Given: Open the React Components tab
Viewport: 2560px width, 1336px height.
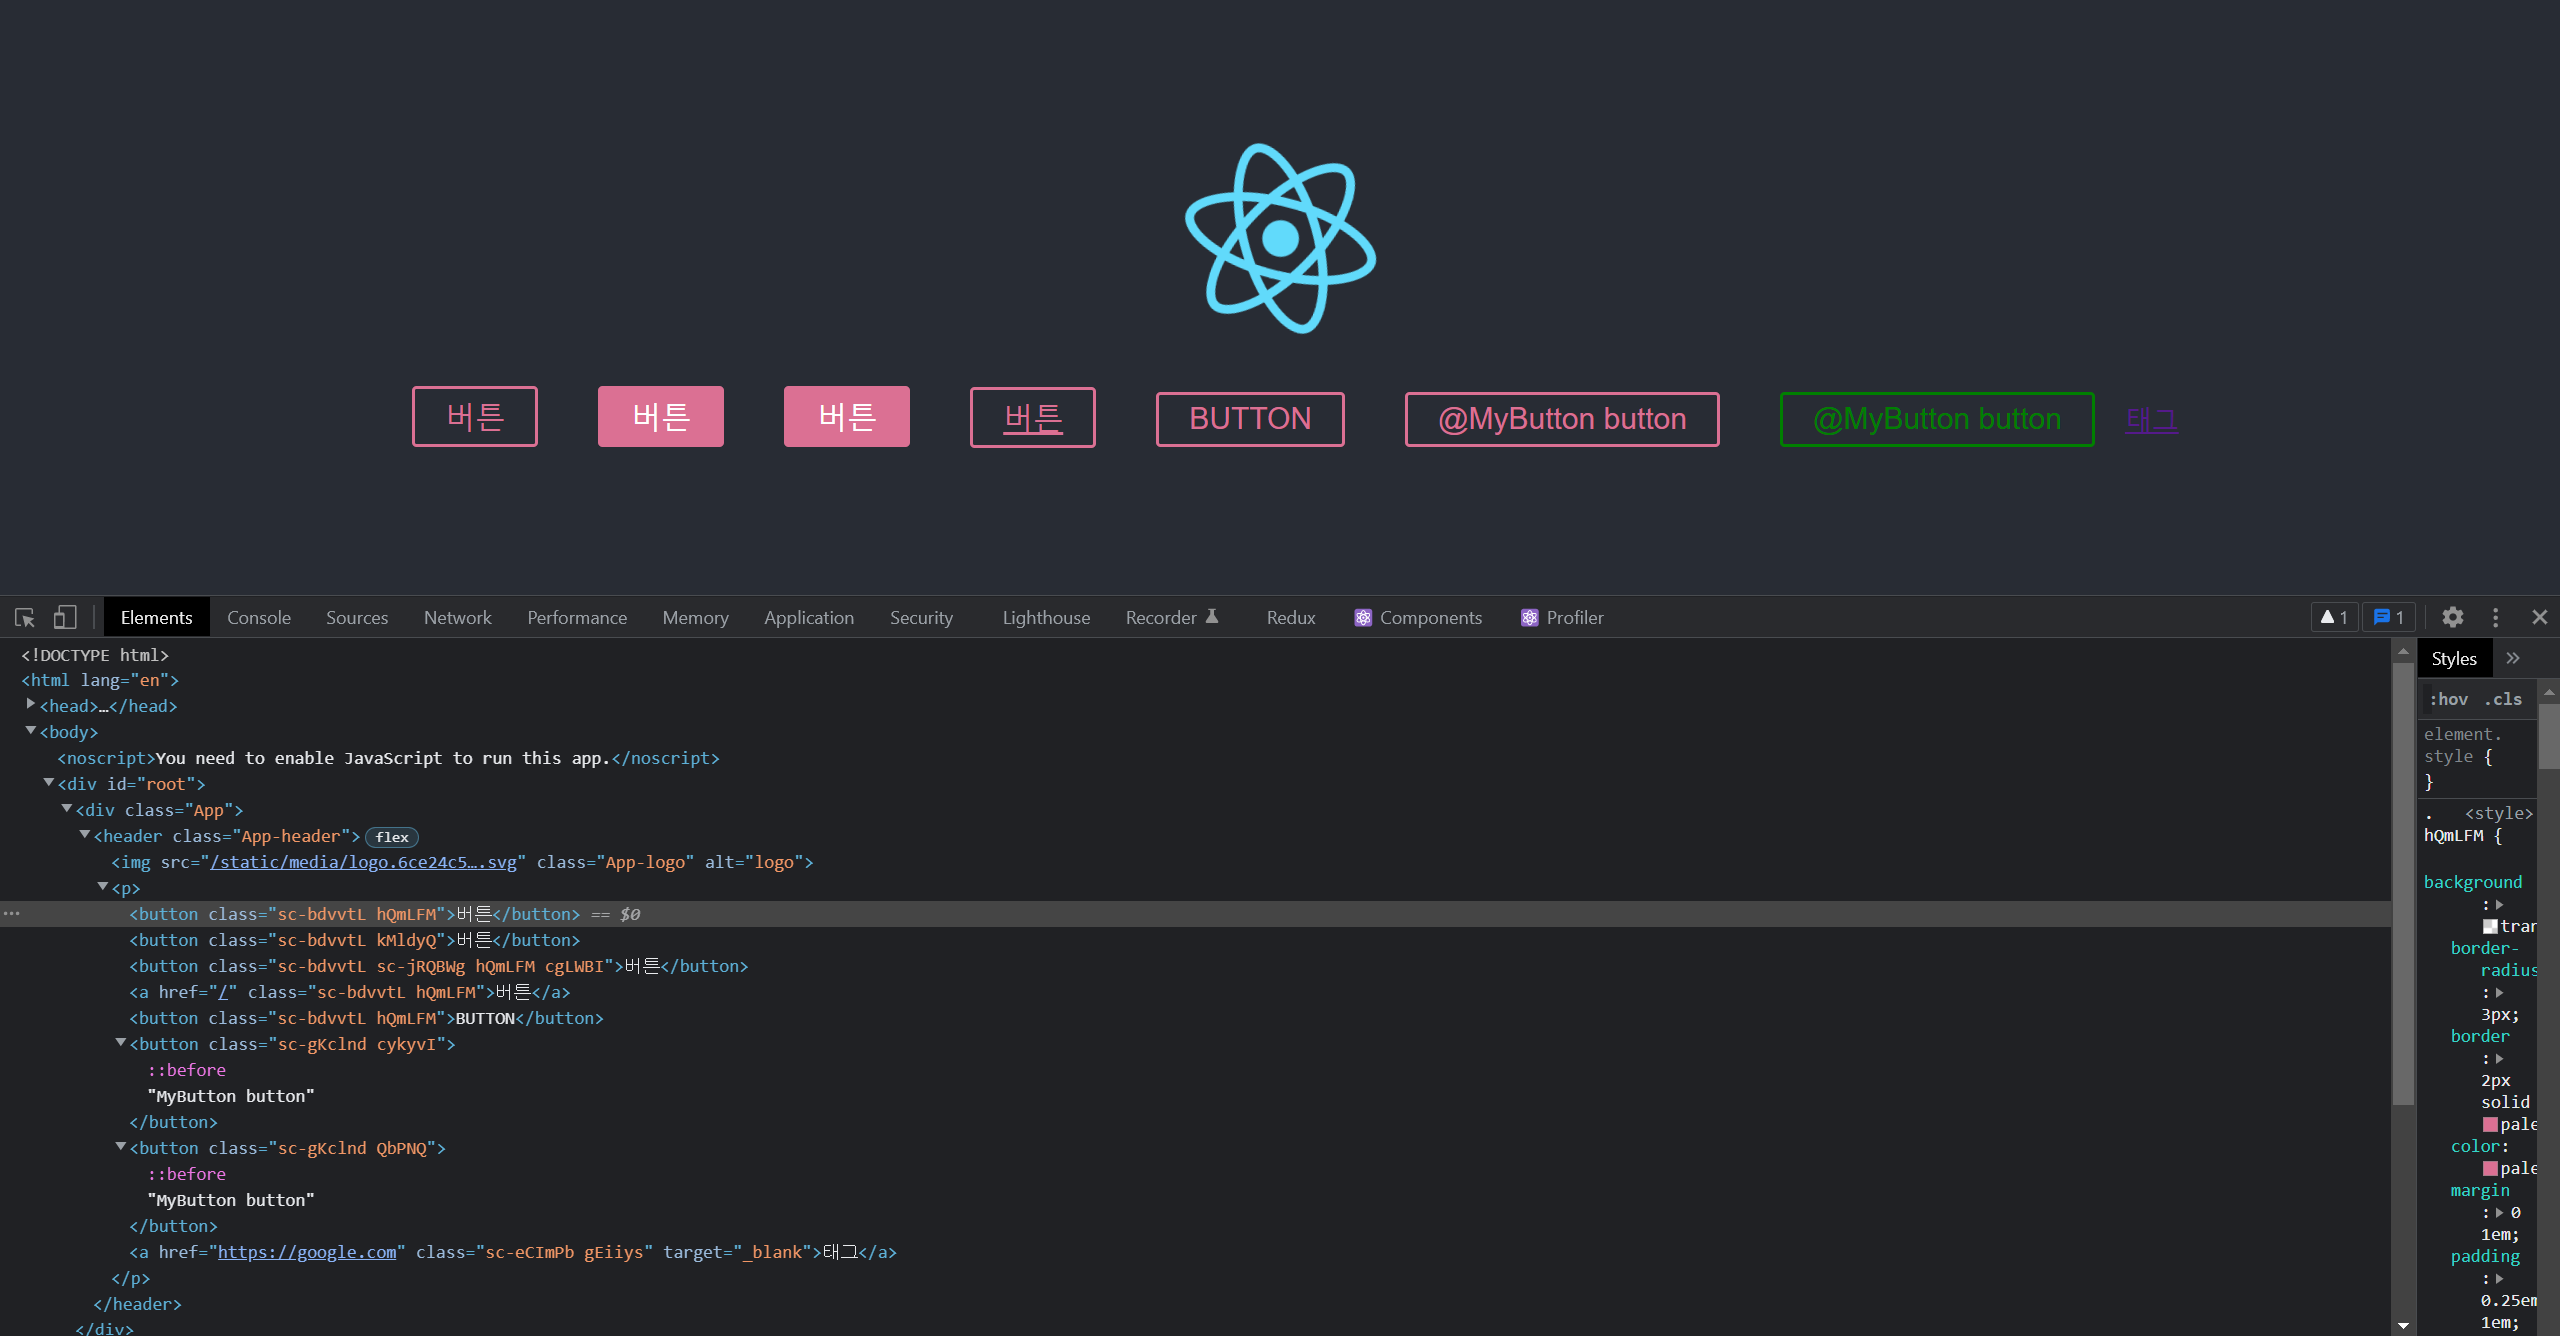Looking at the screenshot, I should tap(1419, 618).
